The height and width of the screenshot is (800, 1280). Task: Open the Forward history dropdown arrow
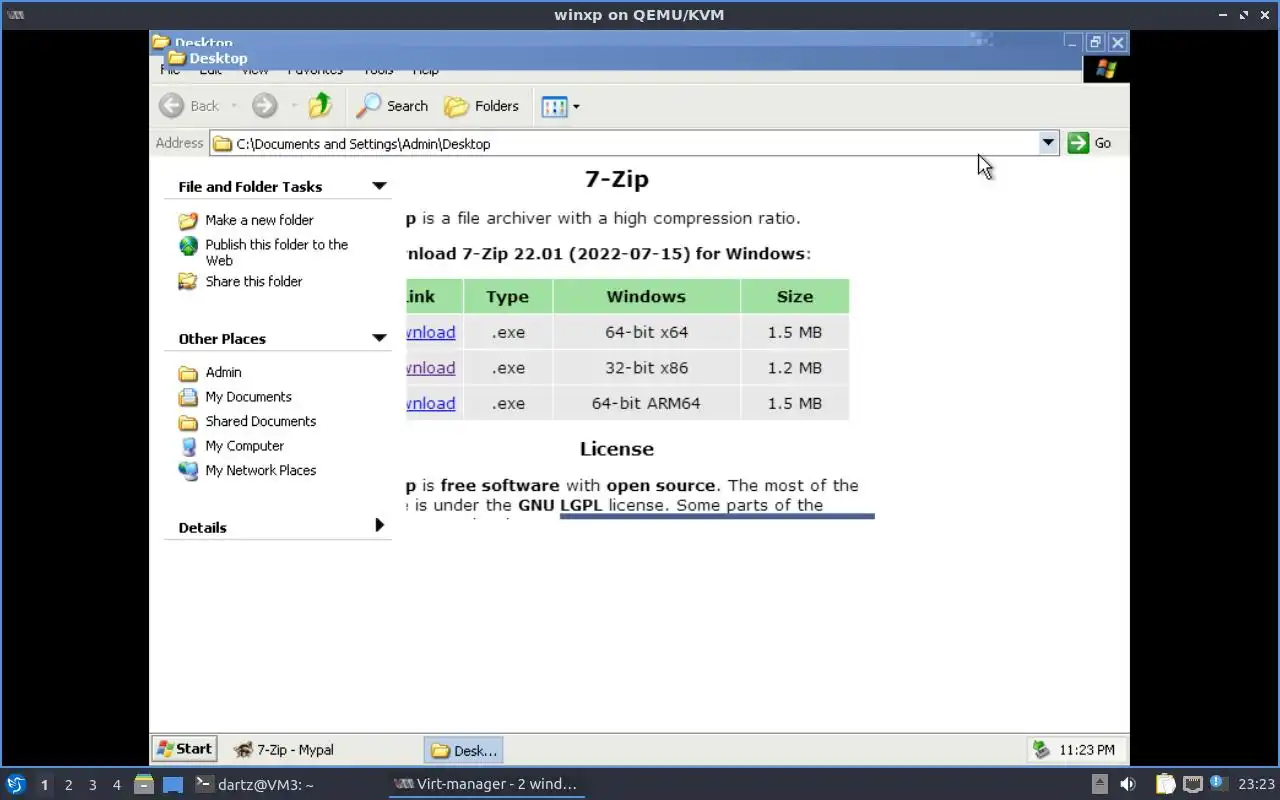(x=294, y=106)
